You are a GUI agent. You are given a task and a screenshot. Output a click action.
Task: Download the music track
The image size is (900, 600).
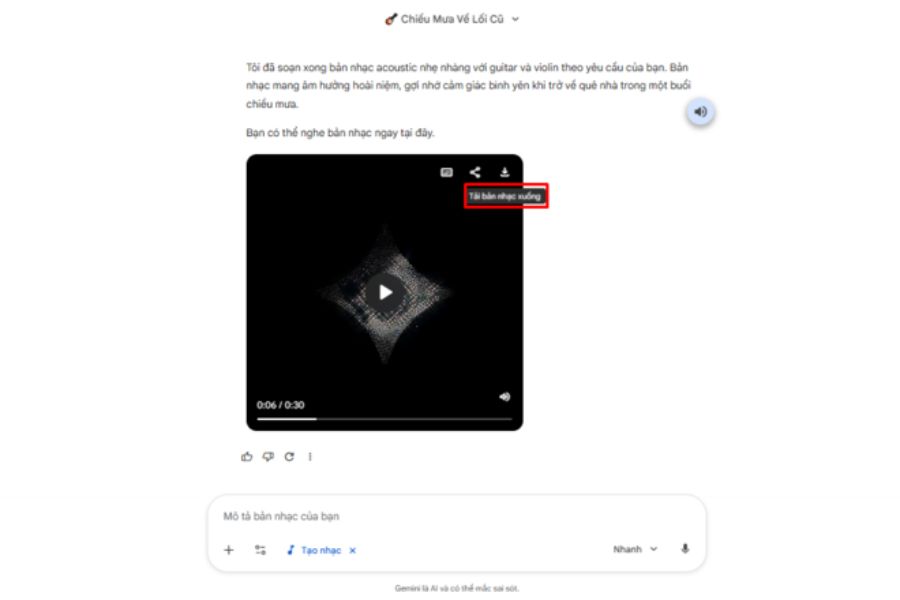click(x=504, y=172)
